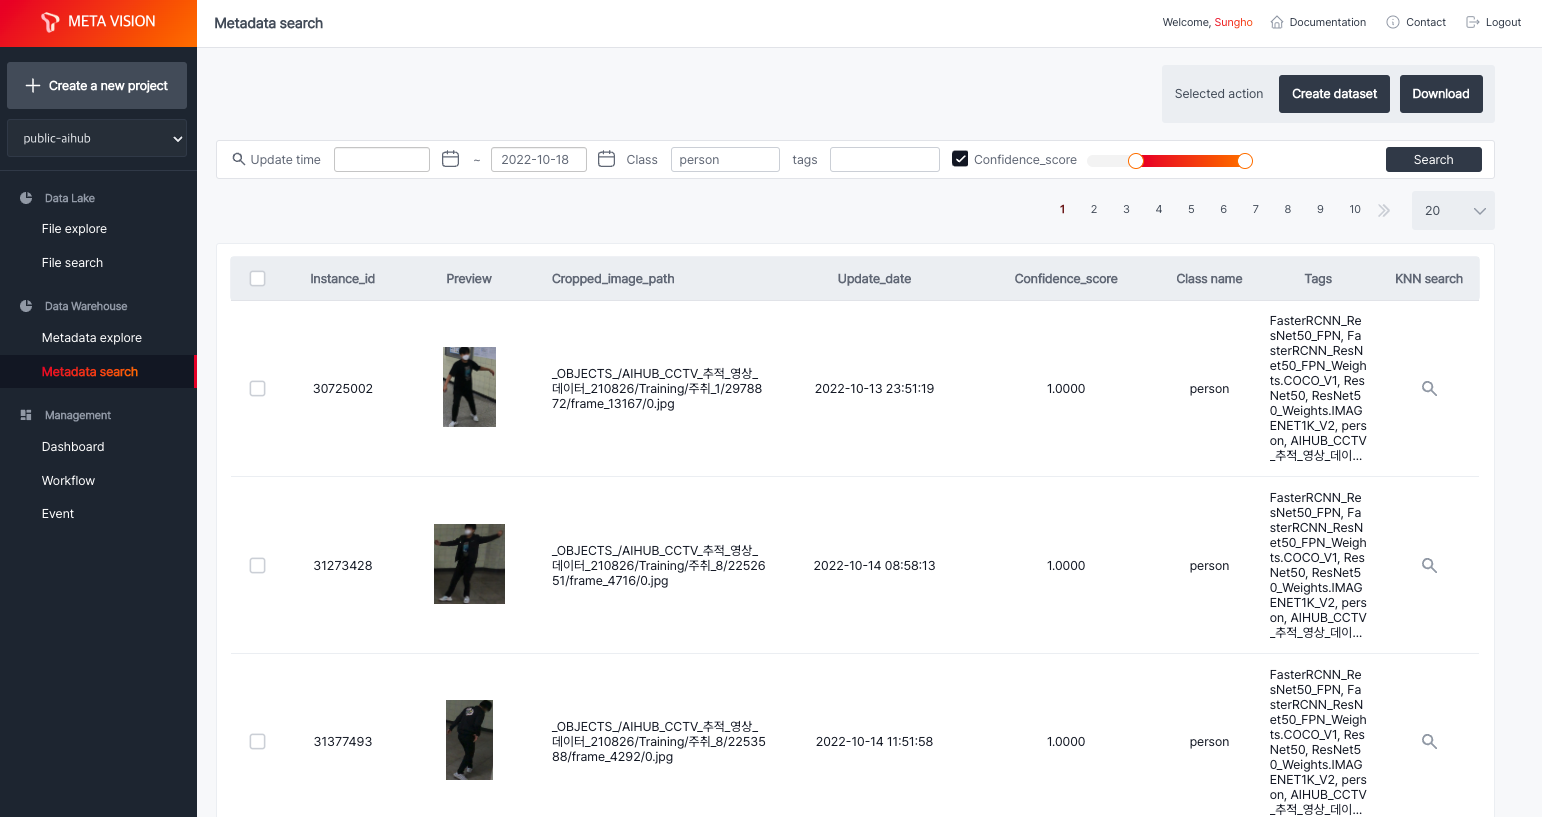The image size is (1542, 817).
Task: Click update date 2022-10-13 23:51:19
Action: click(x=874, y=389)
